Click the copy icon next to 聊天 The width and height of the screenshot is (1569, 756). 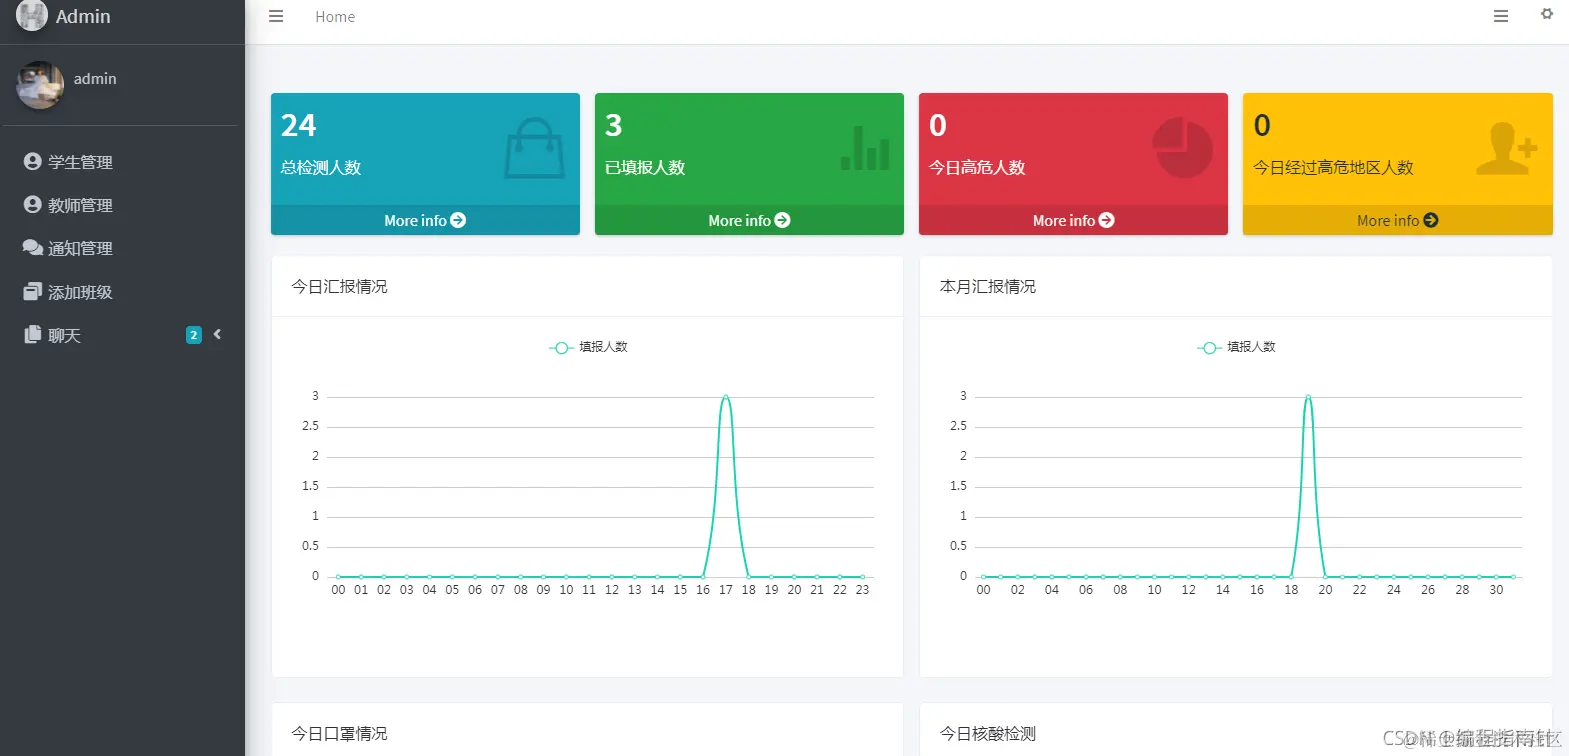33,334
